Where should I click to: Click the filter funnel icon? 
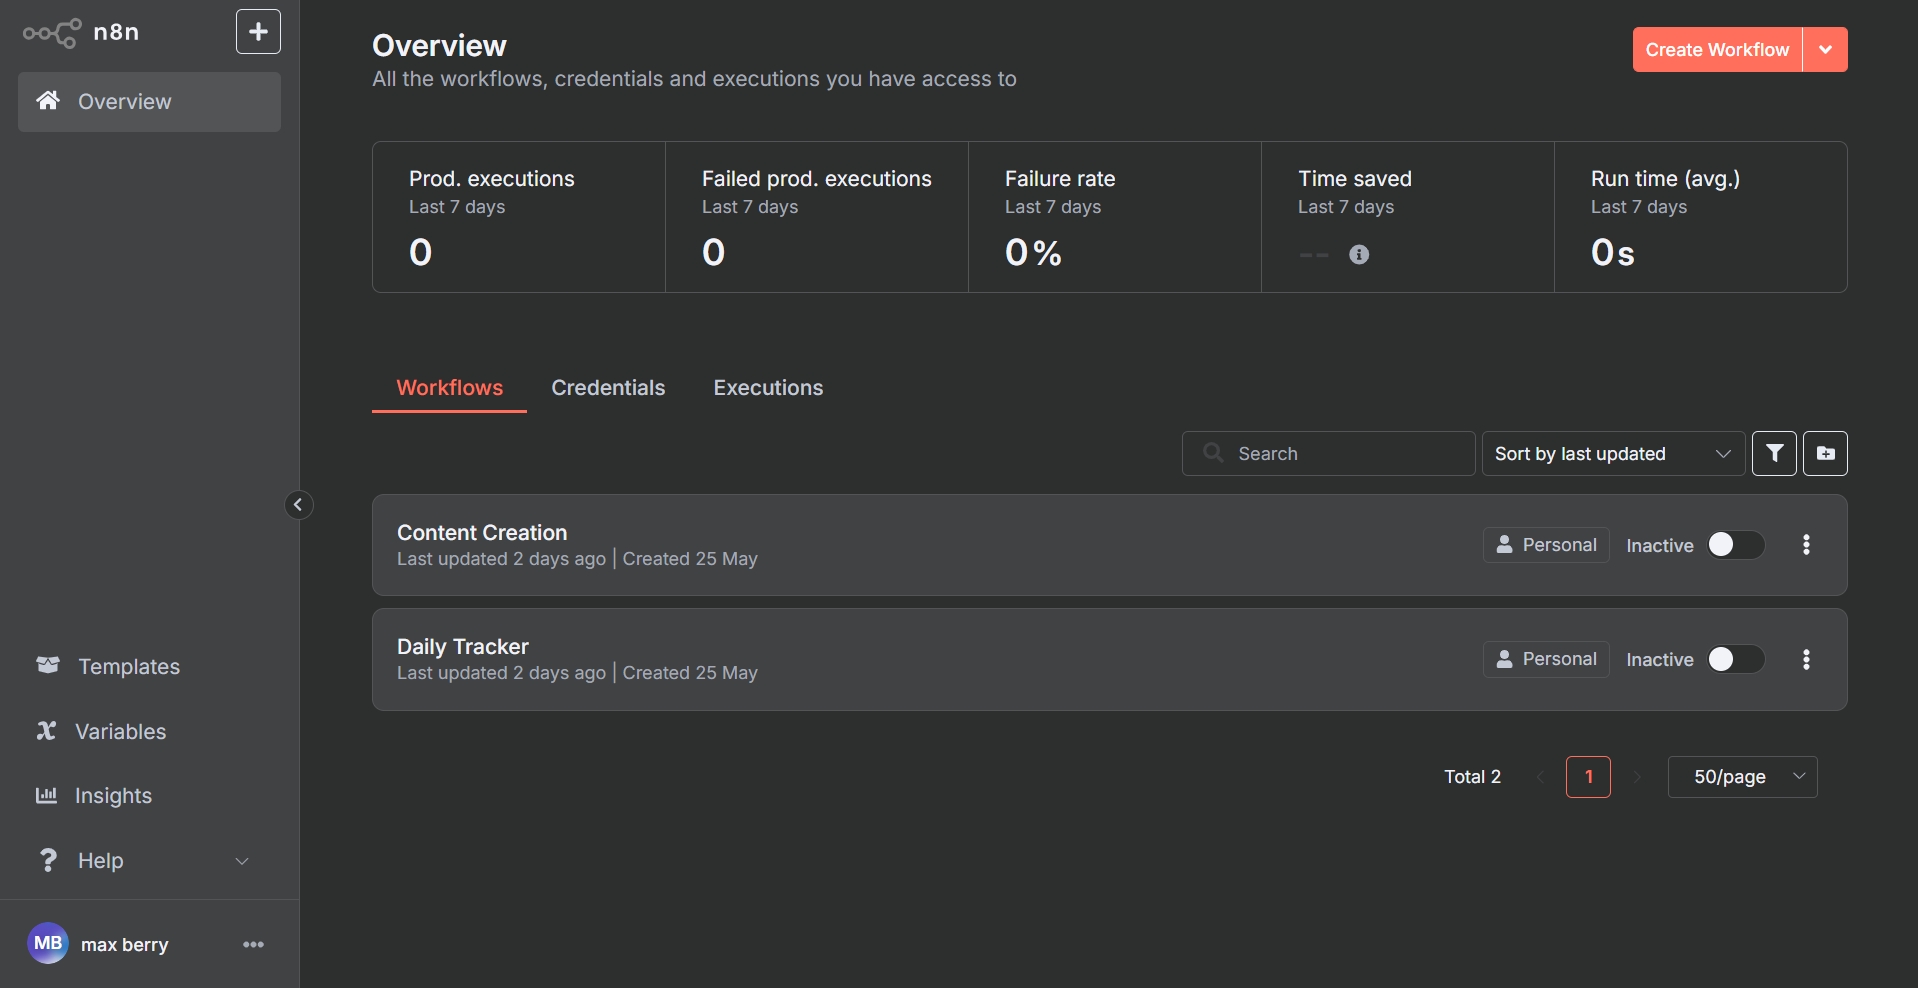tap(1774, 453)
